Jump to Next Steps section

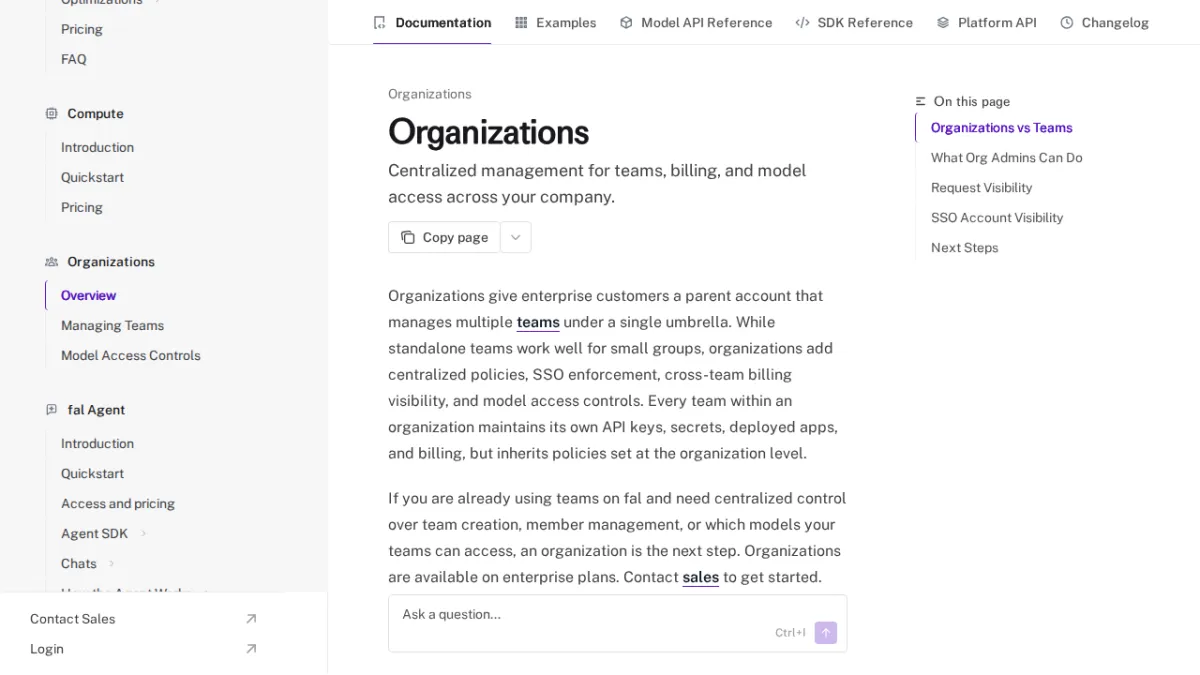pos(965,248)
